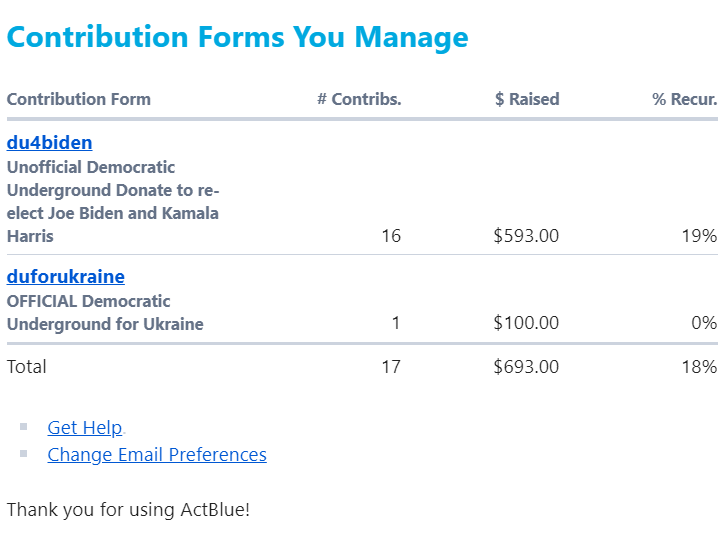Click the $ Raised column header
726x533 pixels.
click(527, 99)
